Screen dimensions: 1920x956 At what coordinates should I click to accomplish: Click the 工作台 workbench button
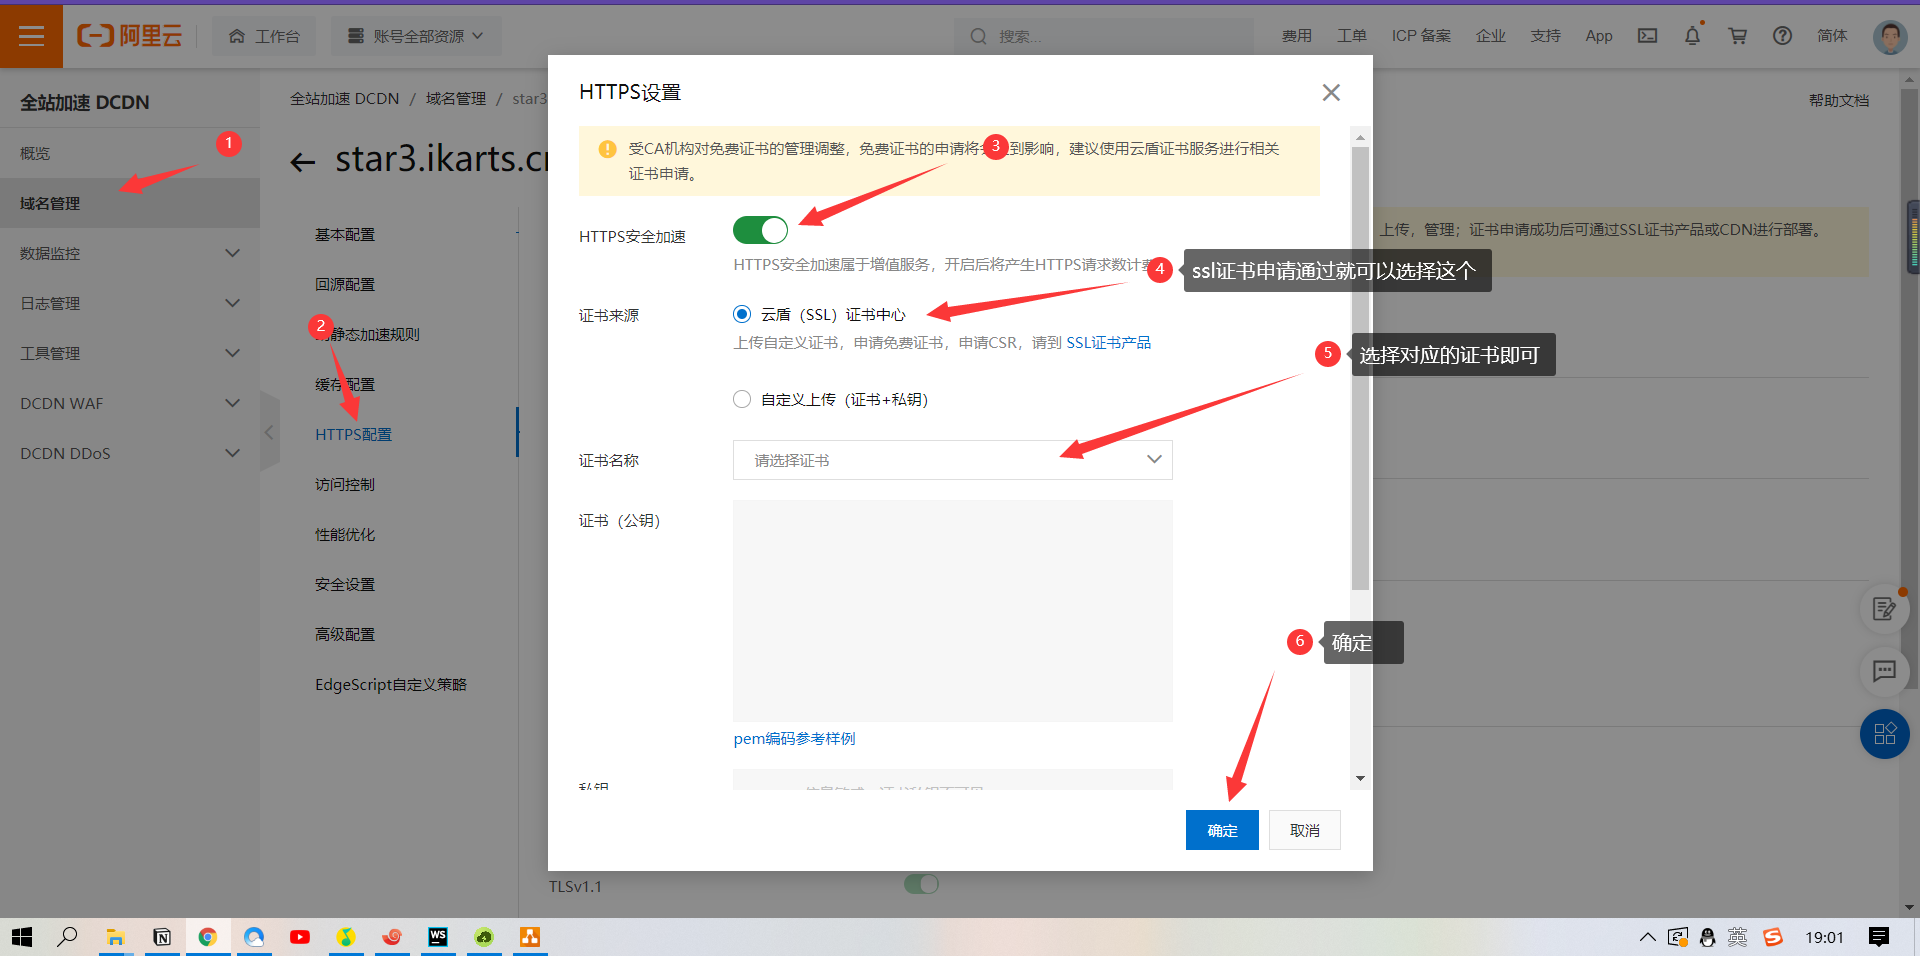point(264,36)
